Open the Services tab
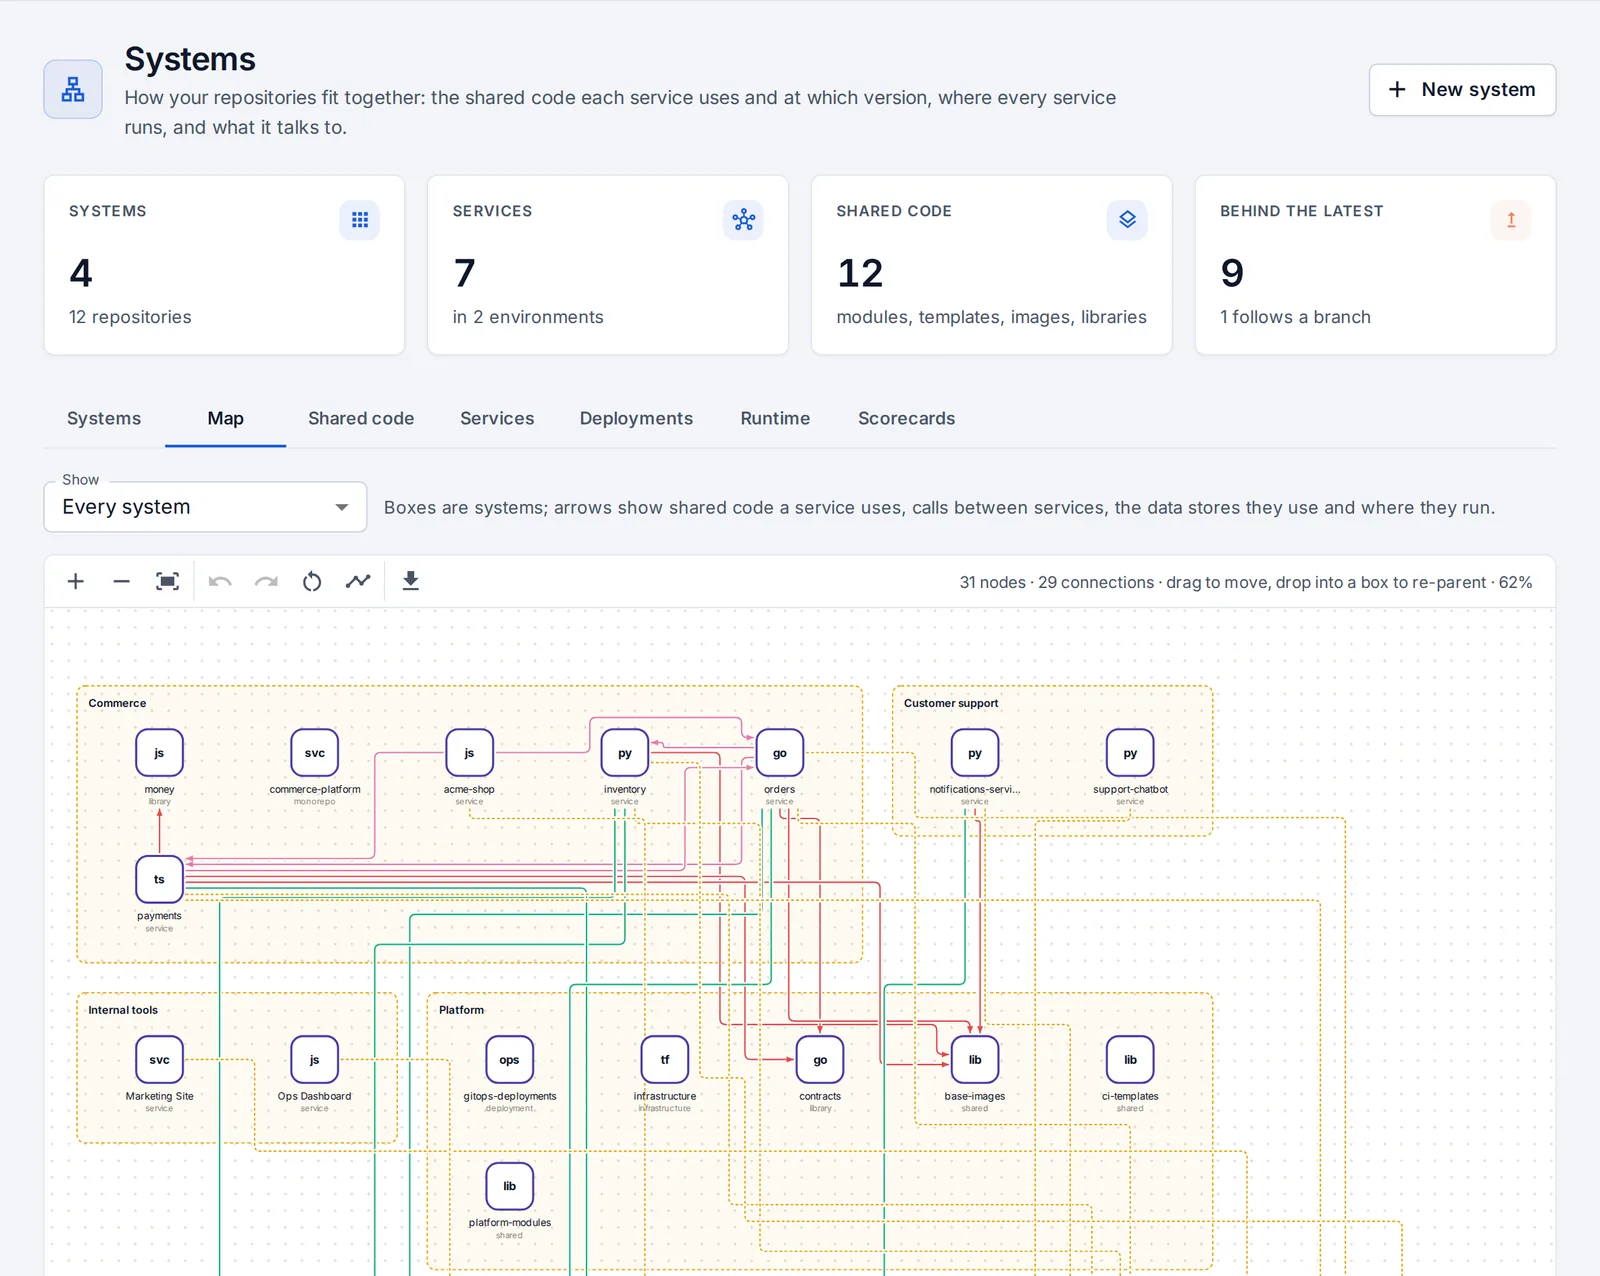Viewport: 1600px width, 1276px height. (x=497, y=419)
